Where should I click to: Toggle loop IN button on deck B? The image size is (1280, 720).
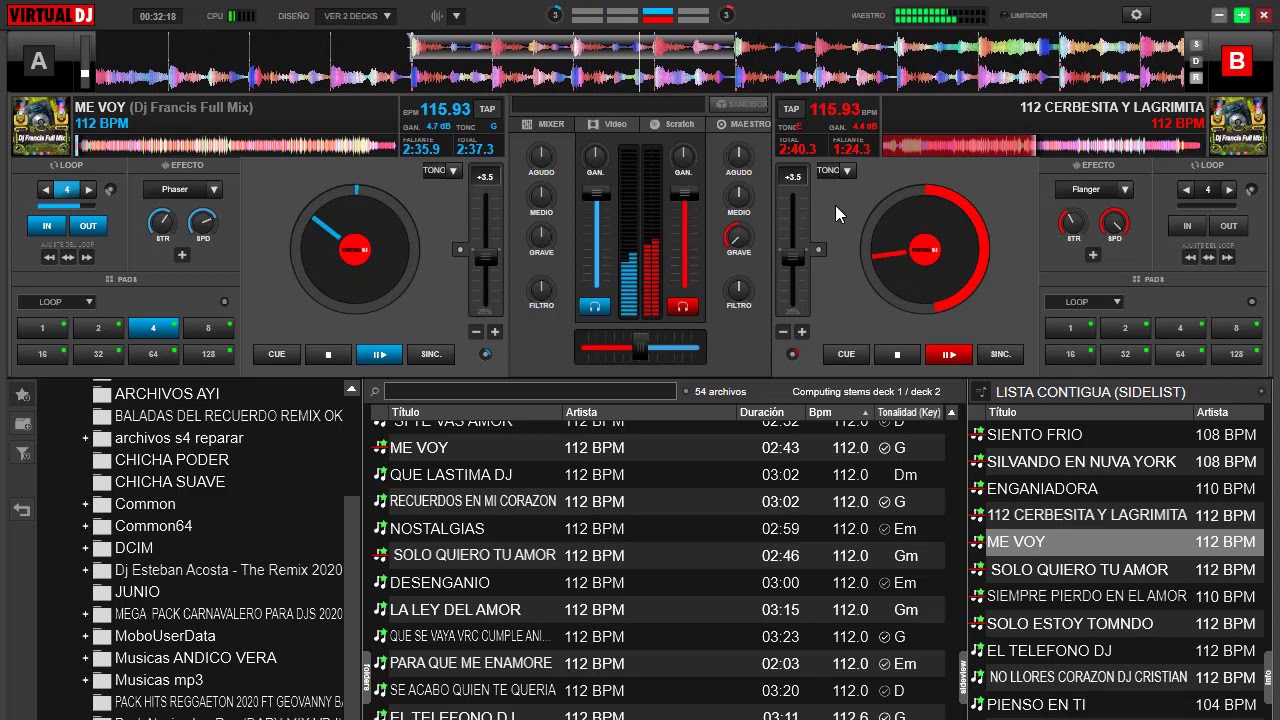pyautogui.click(x=1187, y=226)
